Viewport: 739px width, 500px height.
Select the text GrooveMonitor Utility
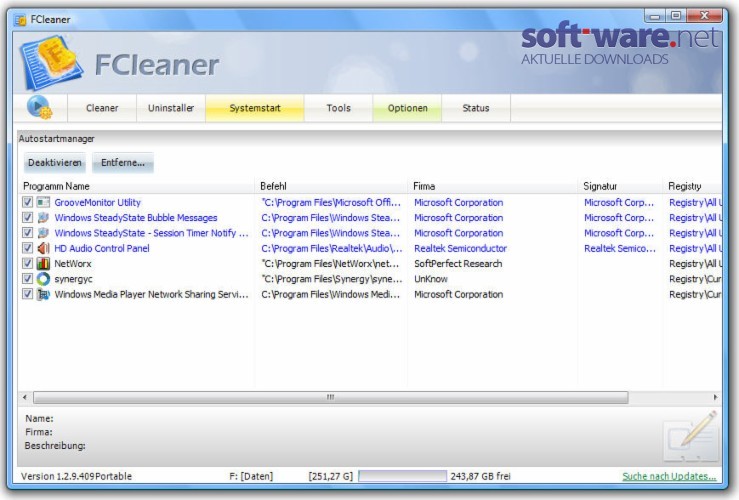98,202
